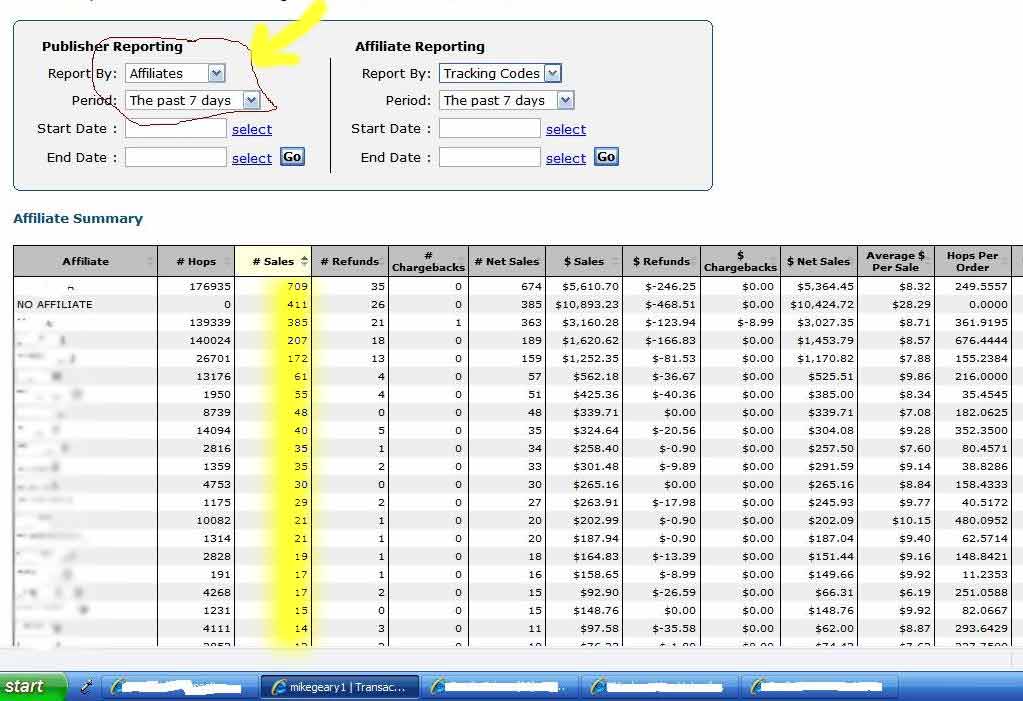Sort table by $ Net Sales column header
Screen dimensions: 1023x701
(818, 261)
